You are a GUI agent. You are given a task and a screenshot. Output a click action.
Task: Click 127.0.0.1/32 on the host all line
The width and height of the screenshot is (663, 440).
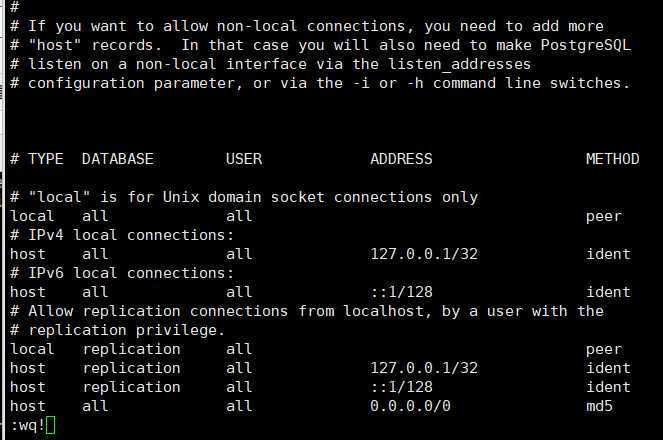click(x=424, y=254)
